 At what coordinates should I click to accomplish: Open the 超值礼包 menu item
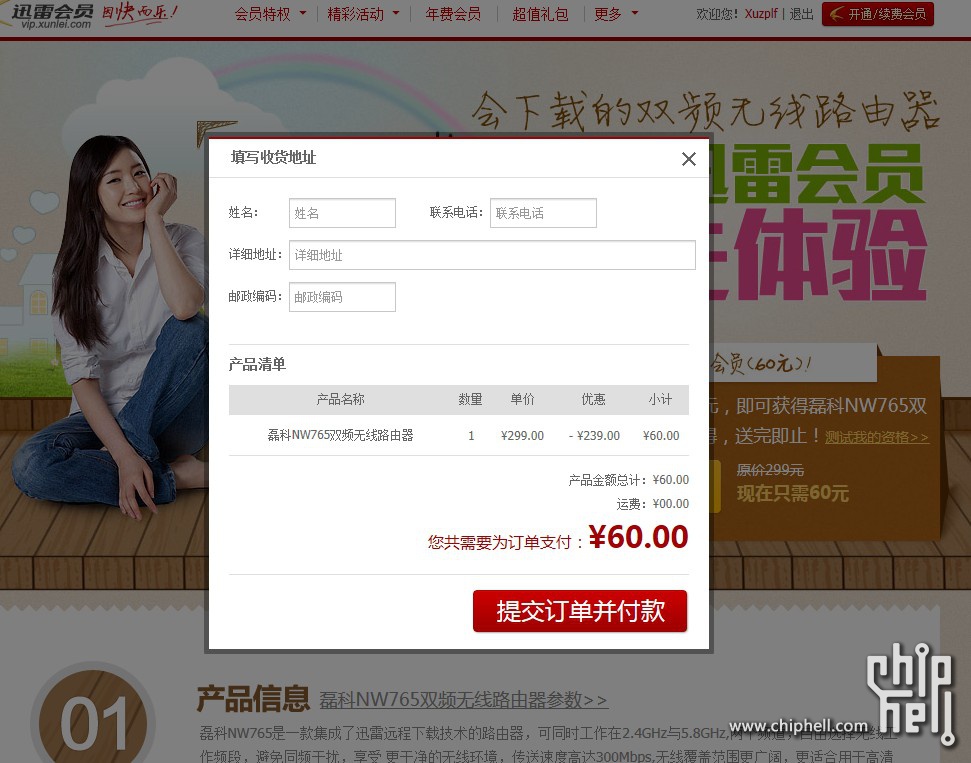[541, 14]
